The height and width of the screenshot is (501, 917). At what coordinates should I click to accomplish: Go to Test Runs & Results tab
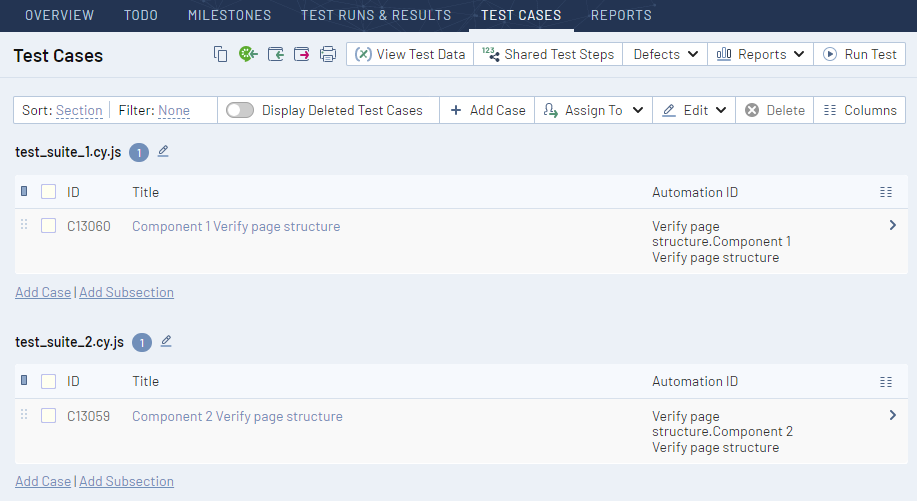pyautogui.click(x=376, y=15)
